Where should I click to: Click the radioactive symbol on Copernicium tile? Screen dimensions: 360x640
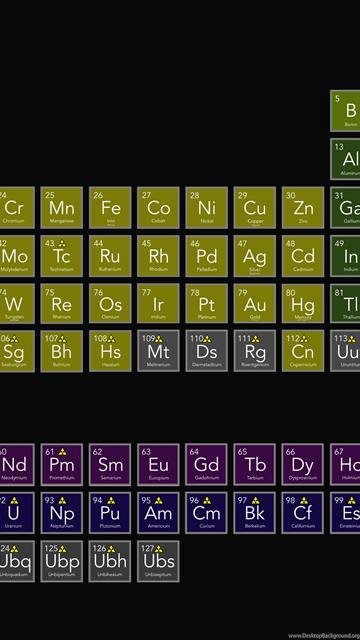pyautogui.click(x=303, y=339)
